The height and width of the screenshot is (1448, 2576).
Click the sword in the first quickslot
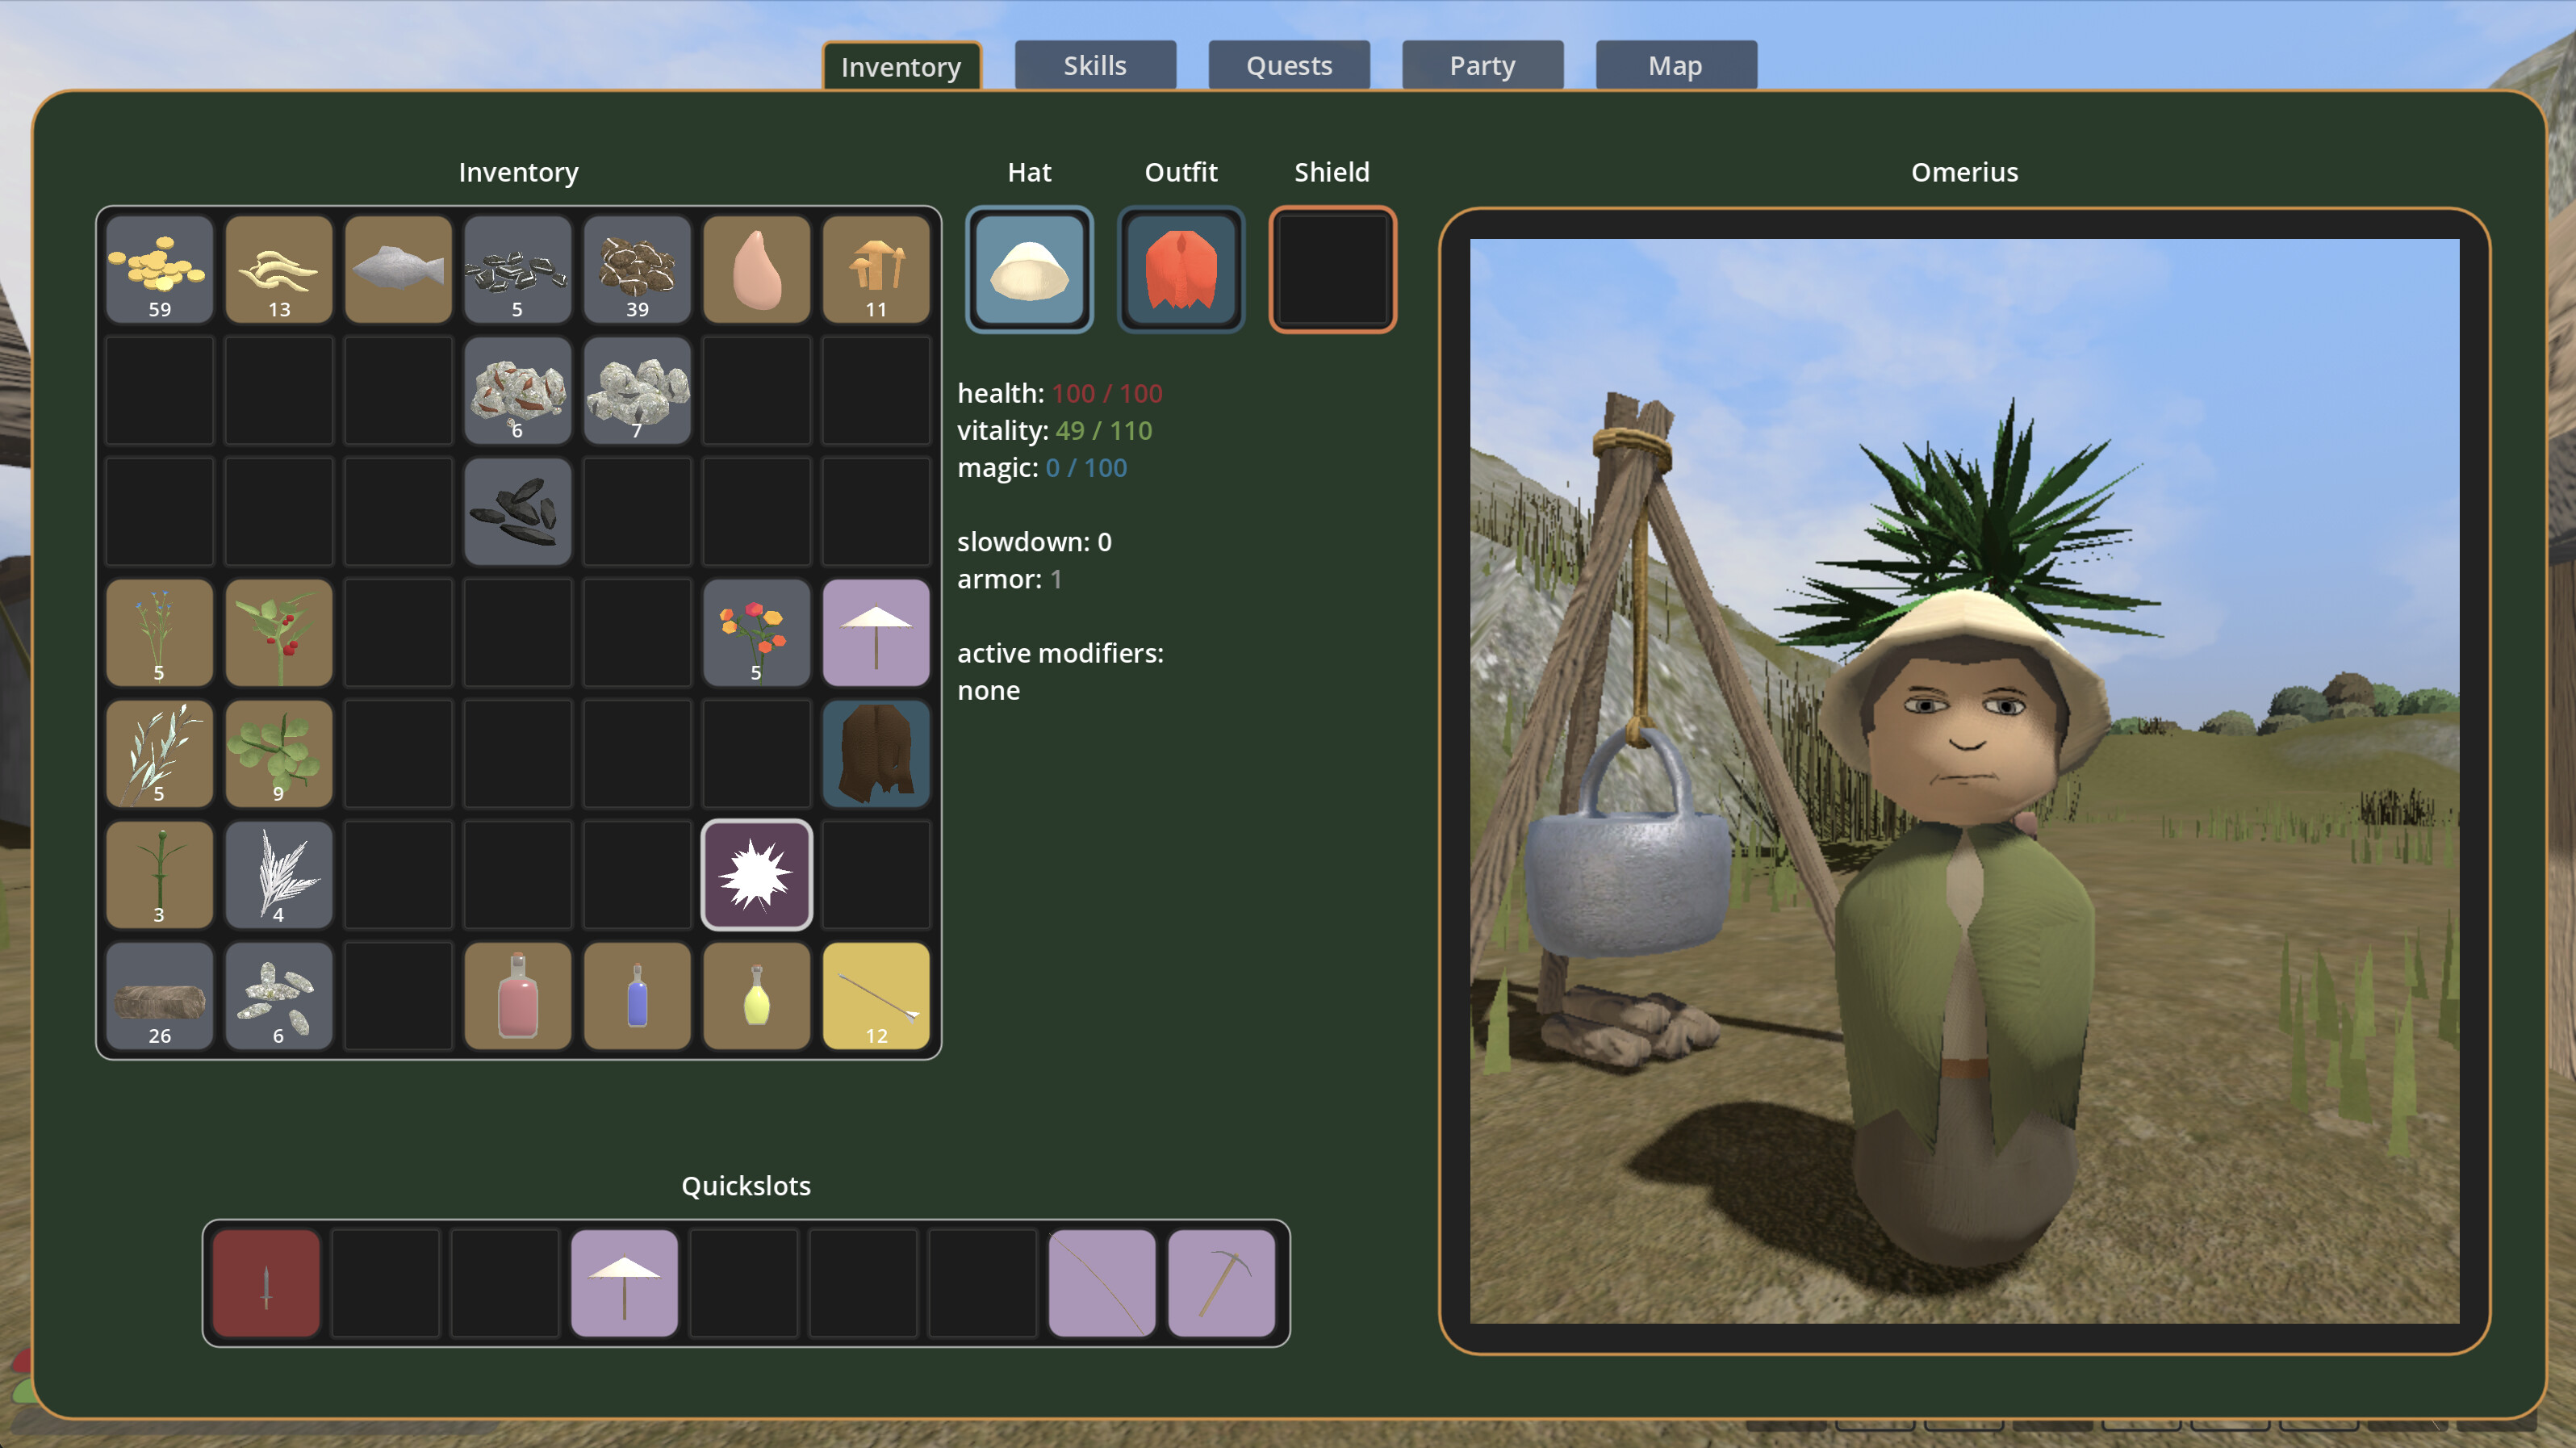(265, 1283)
